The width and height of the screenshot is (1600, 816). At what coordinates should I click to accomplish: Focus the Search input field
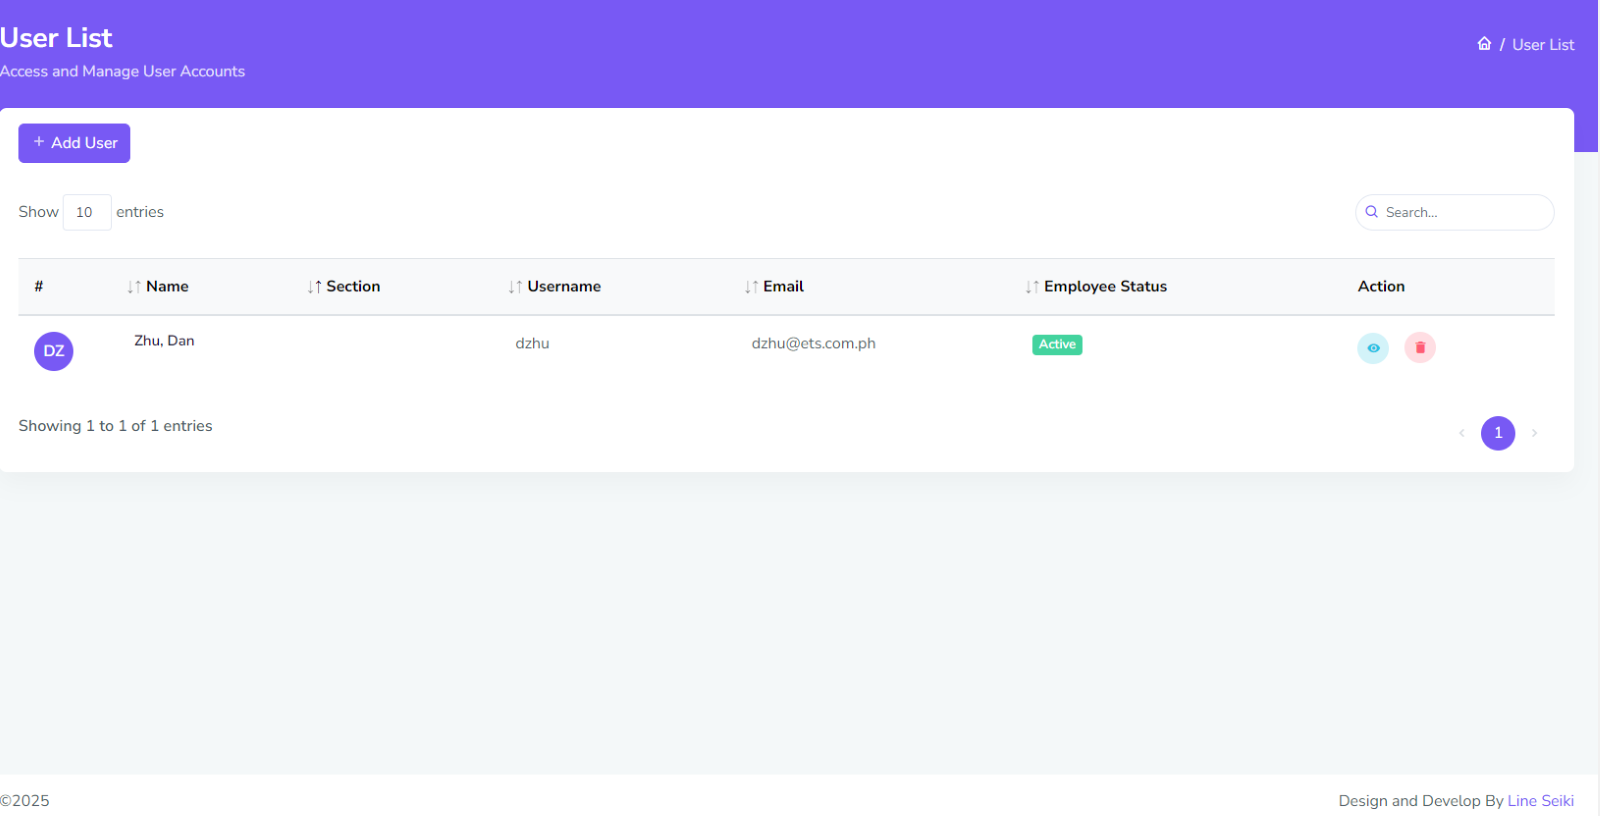point(1455,212)
